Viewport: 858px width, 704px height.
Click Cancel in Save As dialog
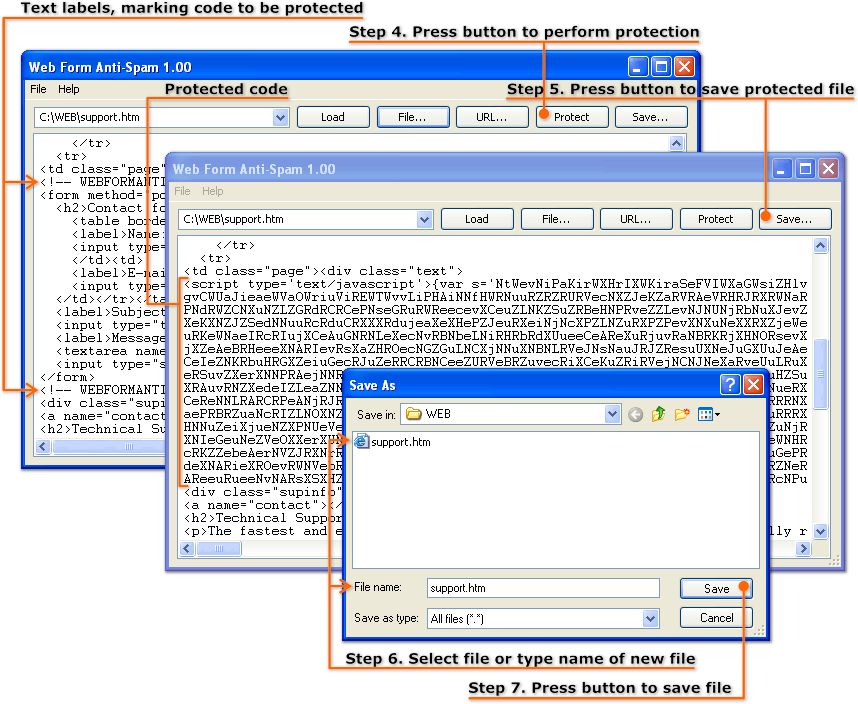coord(716,618)
